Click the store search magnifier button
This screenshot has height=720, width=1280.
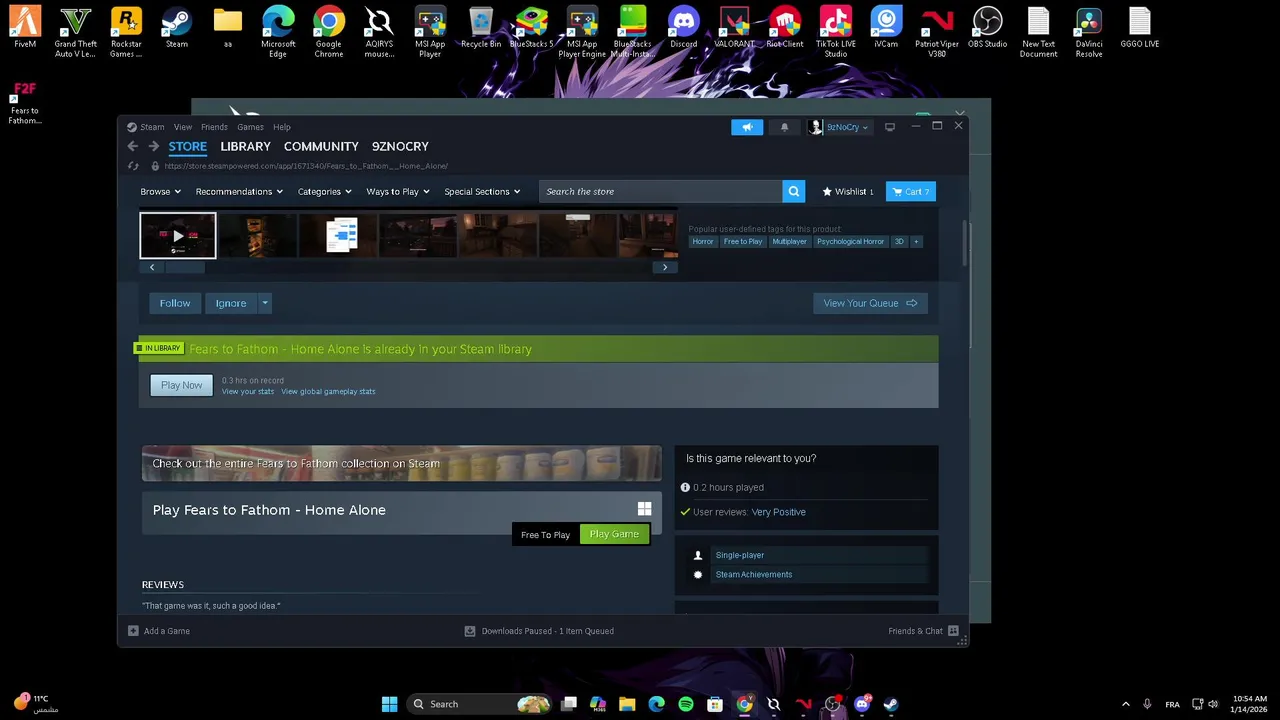point(794,191)
